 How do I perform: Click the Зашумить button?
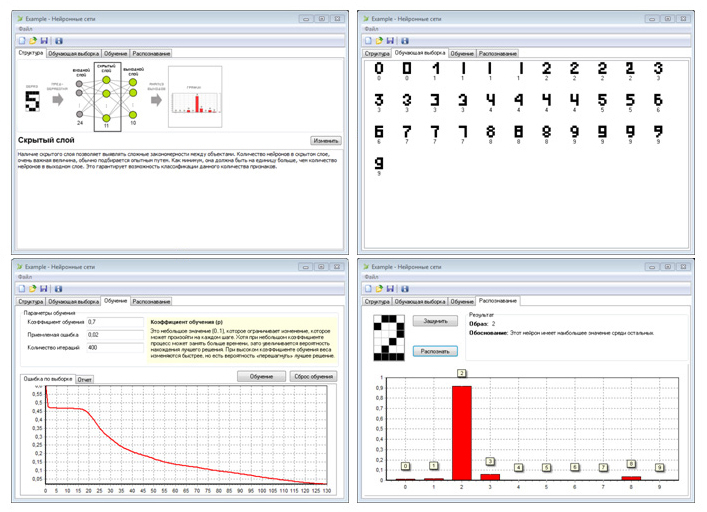point(435,321)
